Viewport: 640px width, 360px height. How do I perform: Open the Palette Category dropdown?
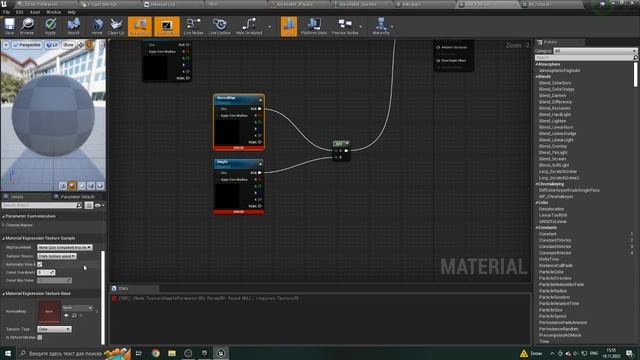595,51
